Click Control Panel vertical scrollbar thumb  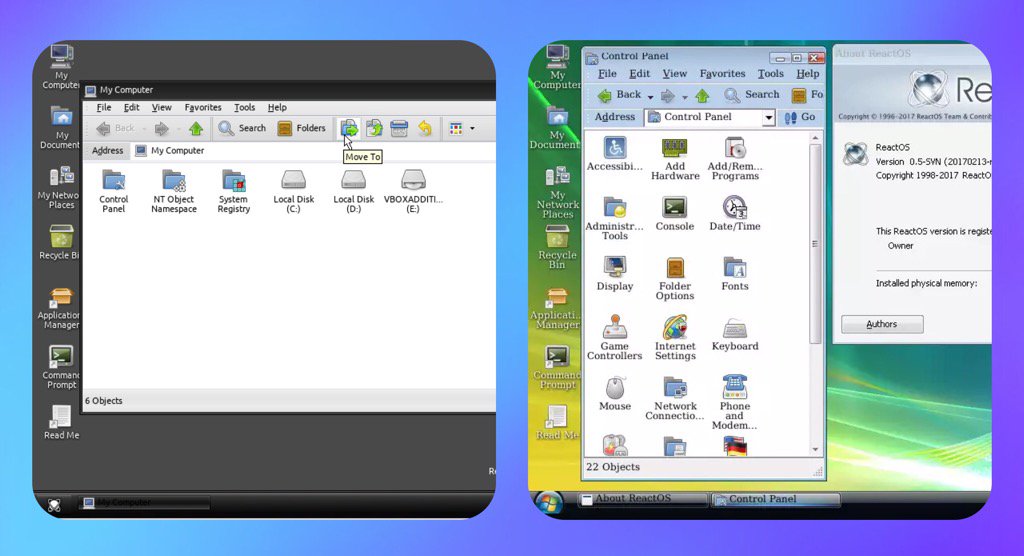point(815,243)
